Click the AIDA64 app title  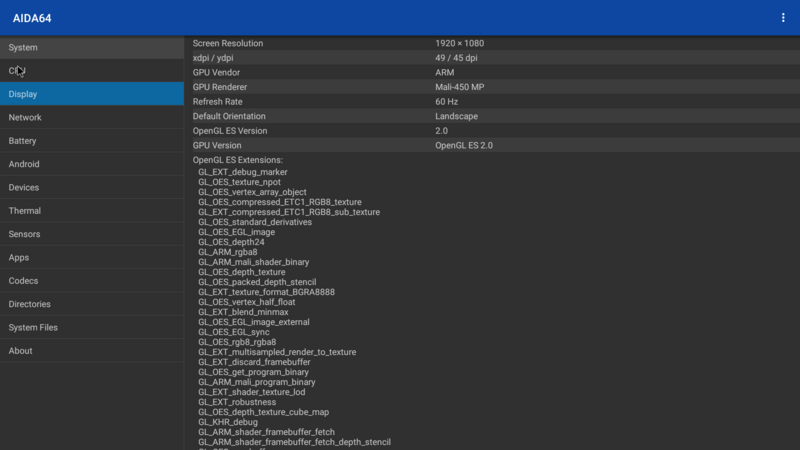point(32,18)
